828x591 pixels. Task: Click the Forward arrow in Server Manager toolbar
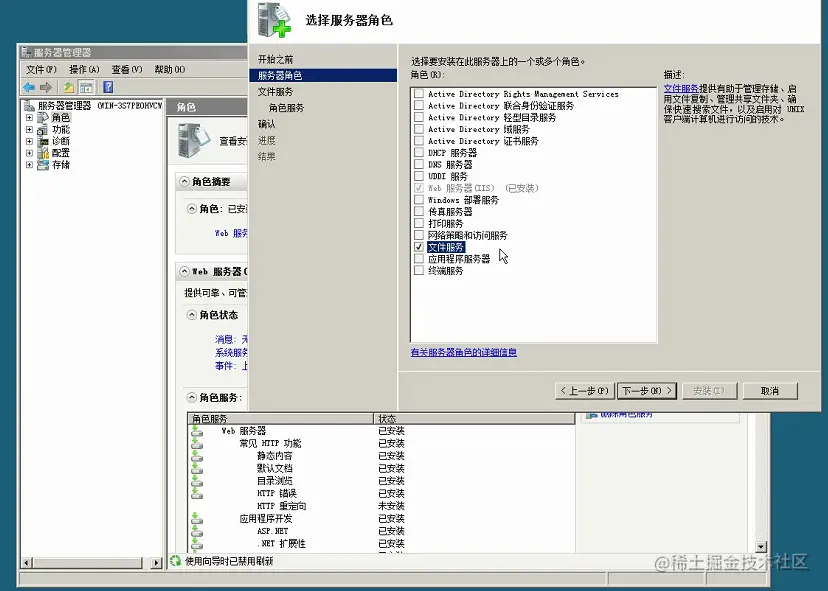coord(46,87)
